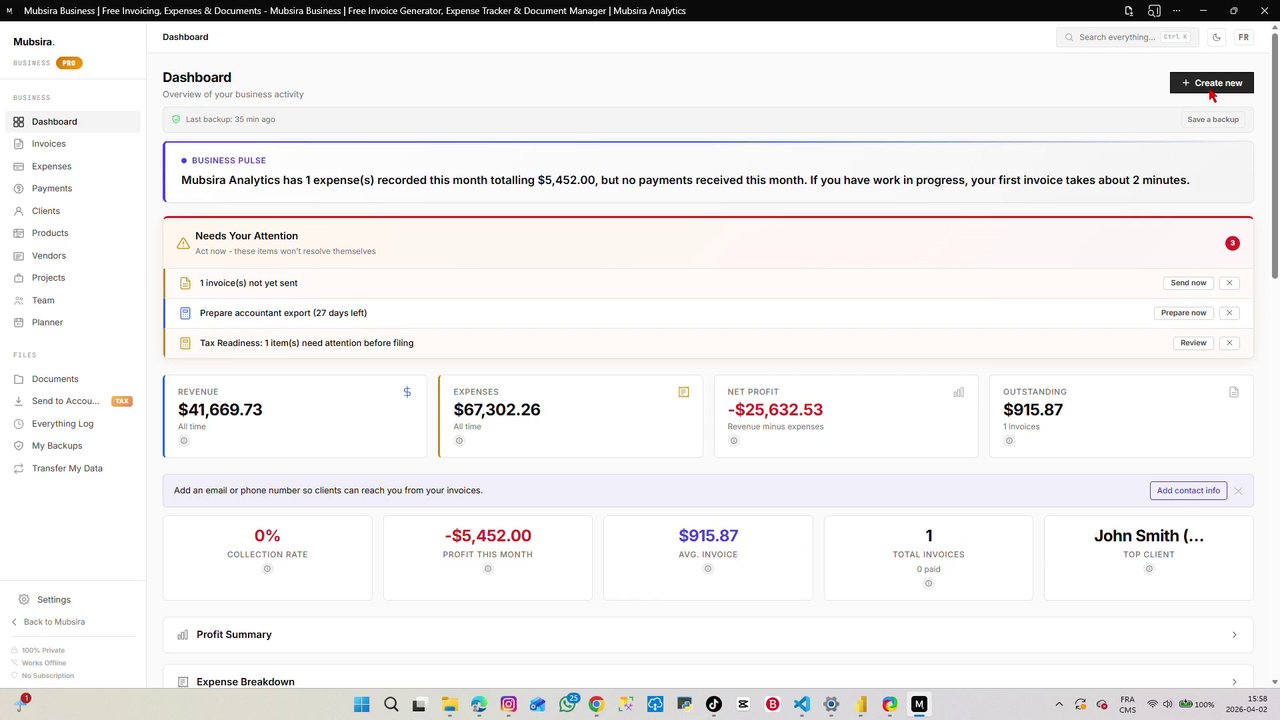Click the info icon in the Expenses card
The image size is (1280, 720).
[459, 441]
